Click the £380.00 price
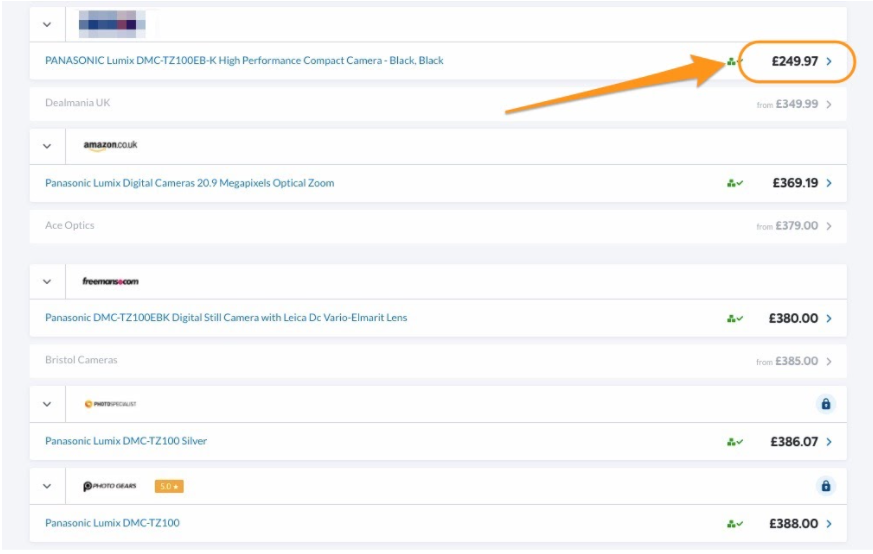The width and height of the screenshot is (873, 554). point(793,318)
